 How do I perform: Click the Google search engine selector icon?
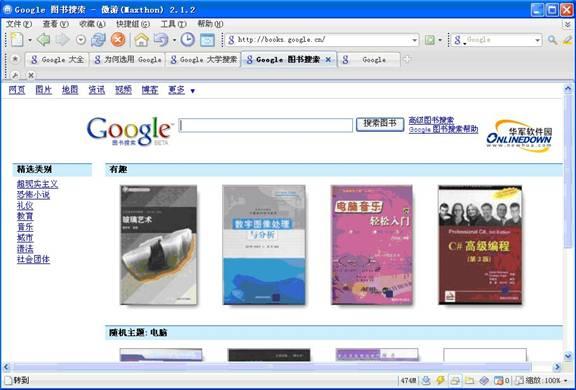pyautogui.click(x=458, y=40)
